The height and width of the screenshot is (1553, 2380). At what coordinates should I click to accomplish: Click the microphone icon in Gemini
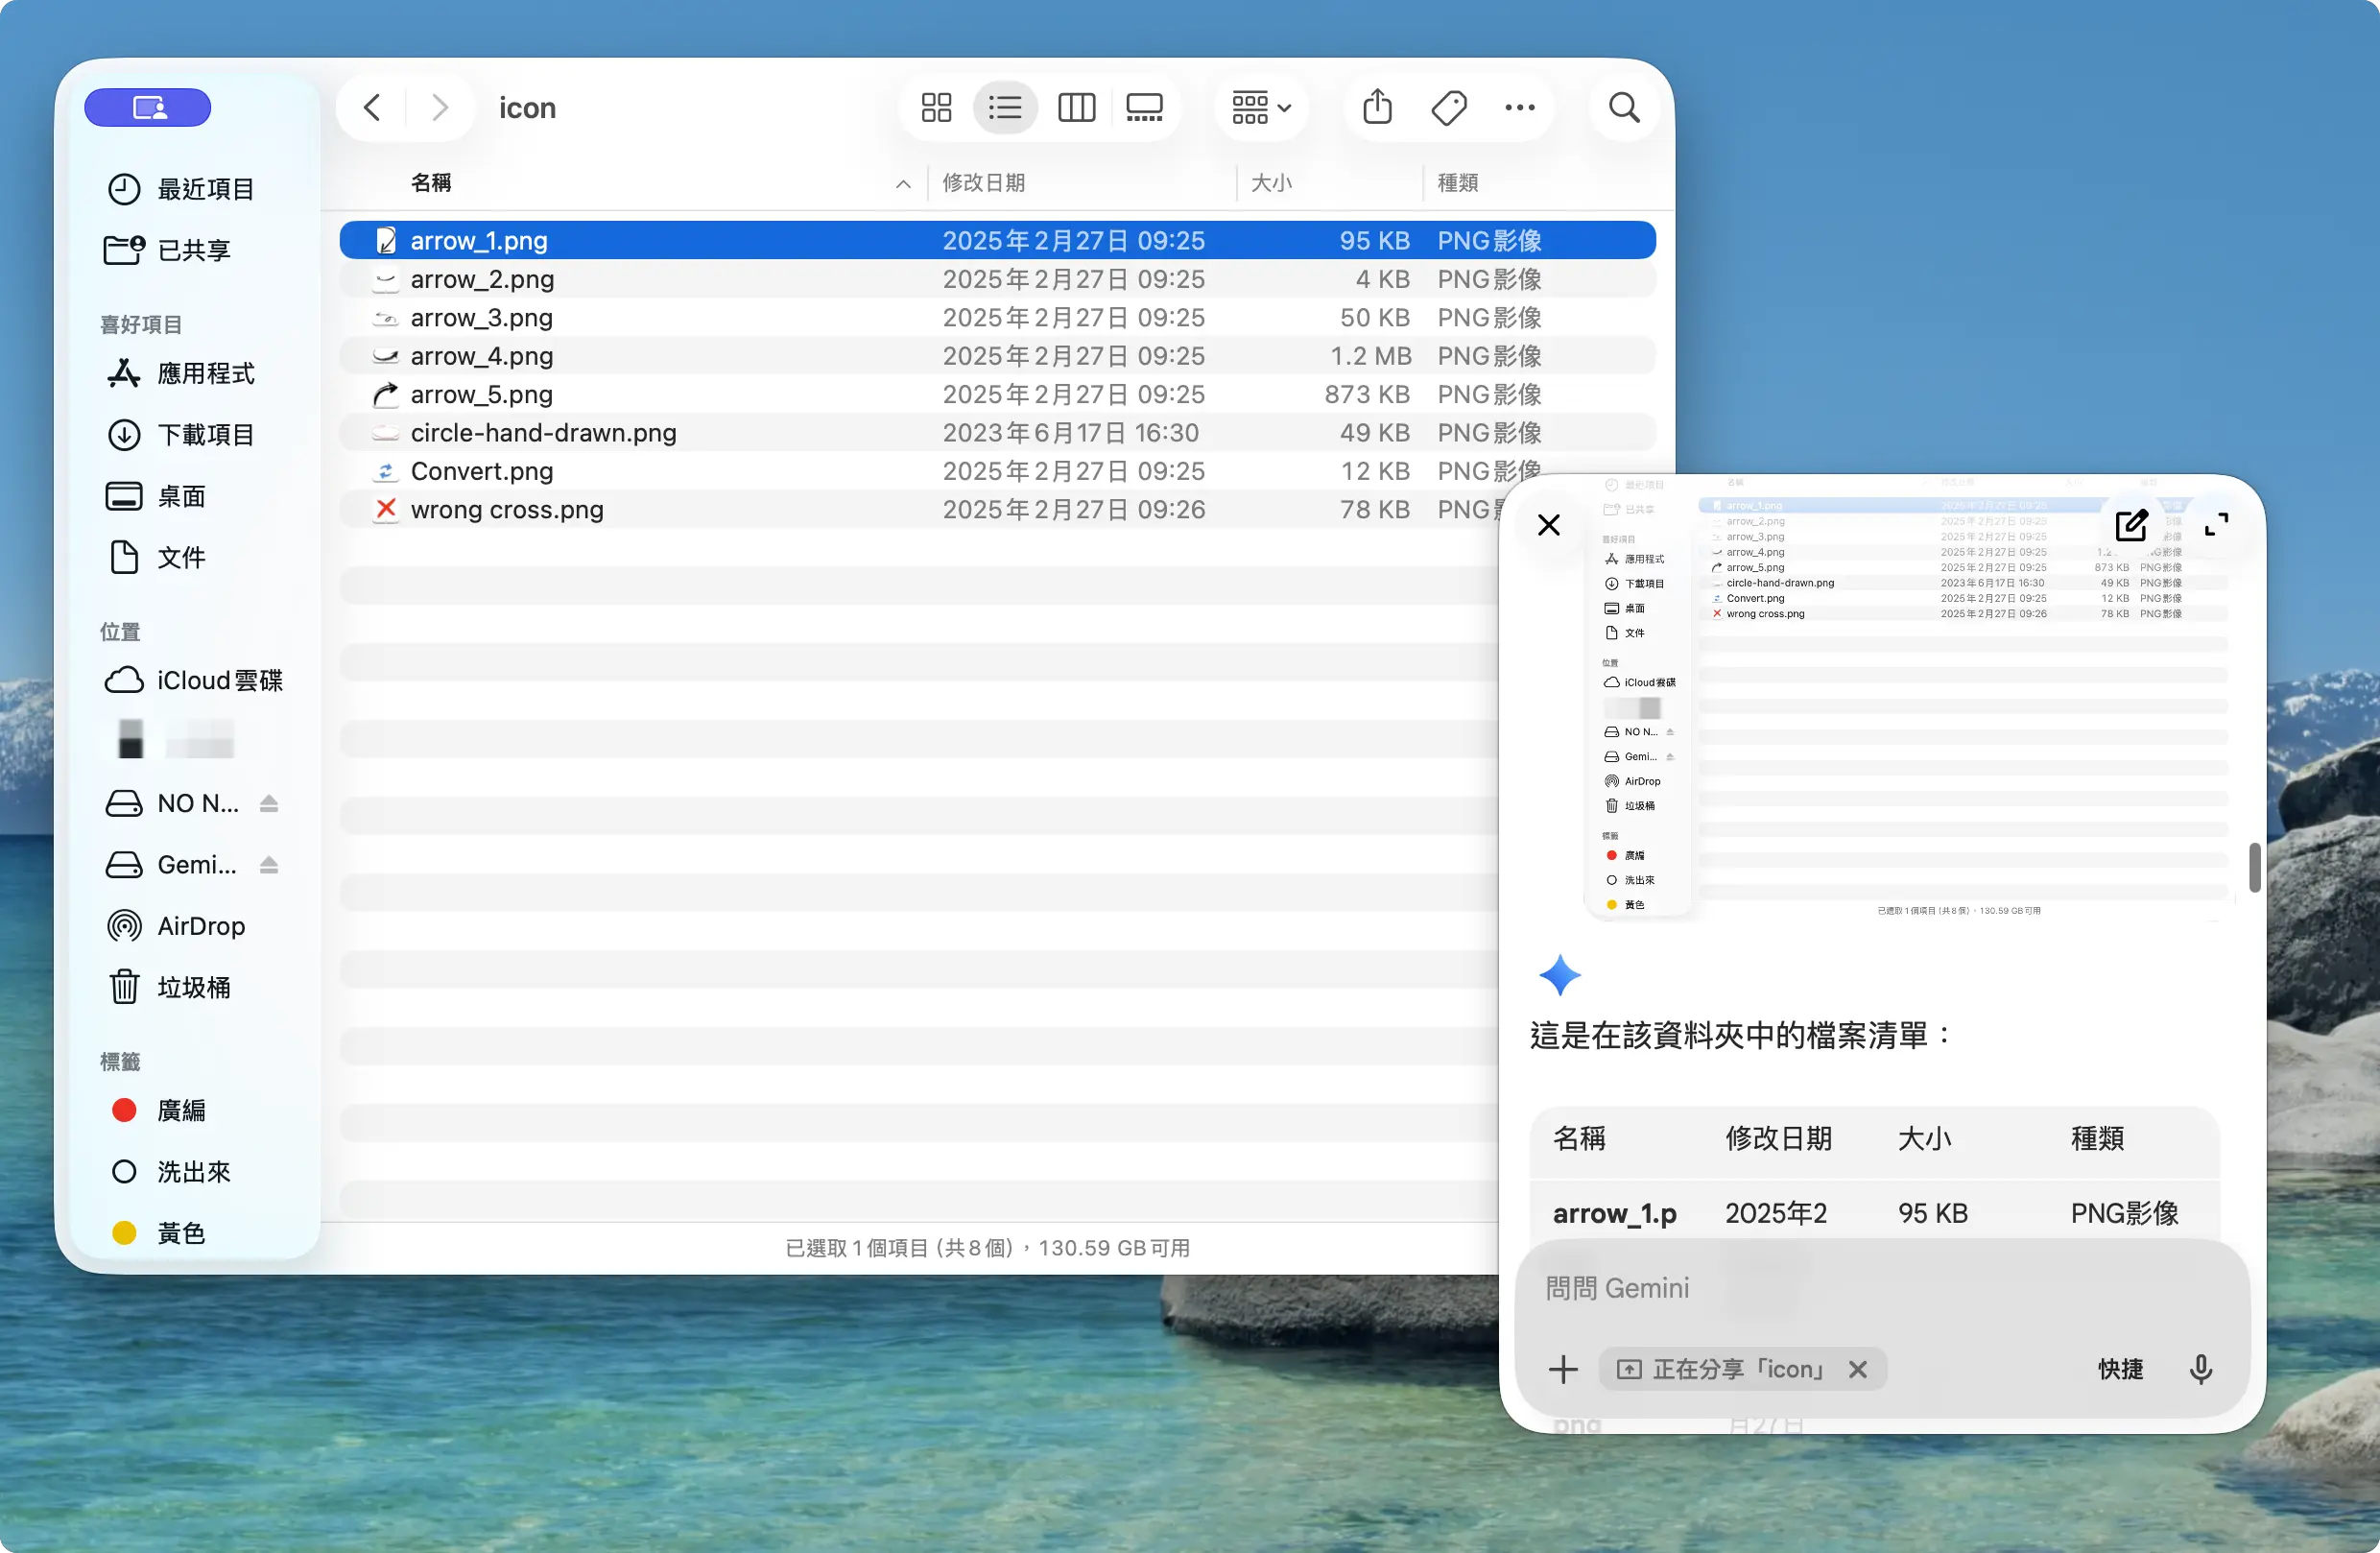click(2200, 1369)
